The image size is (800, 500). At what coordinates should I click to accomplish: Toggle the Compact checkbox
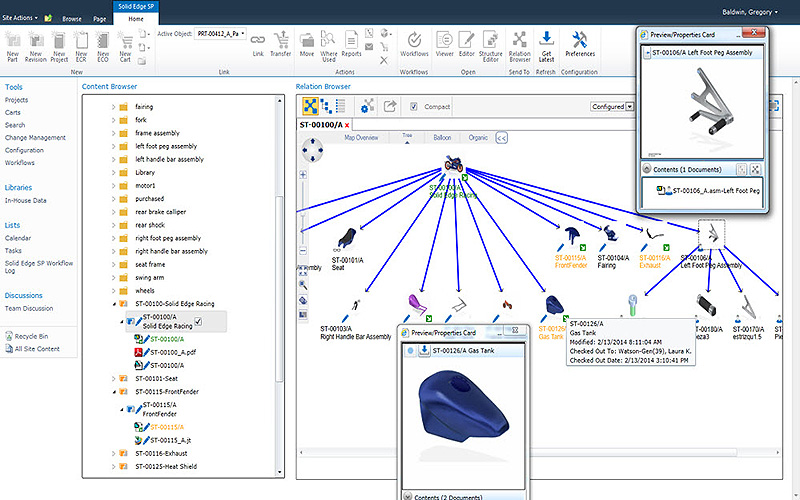(414, 107)
